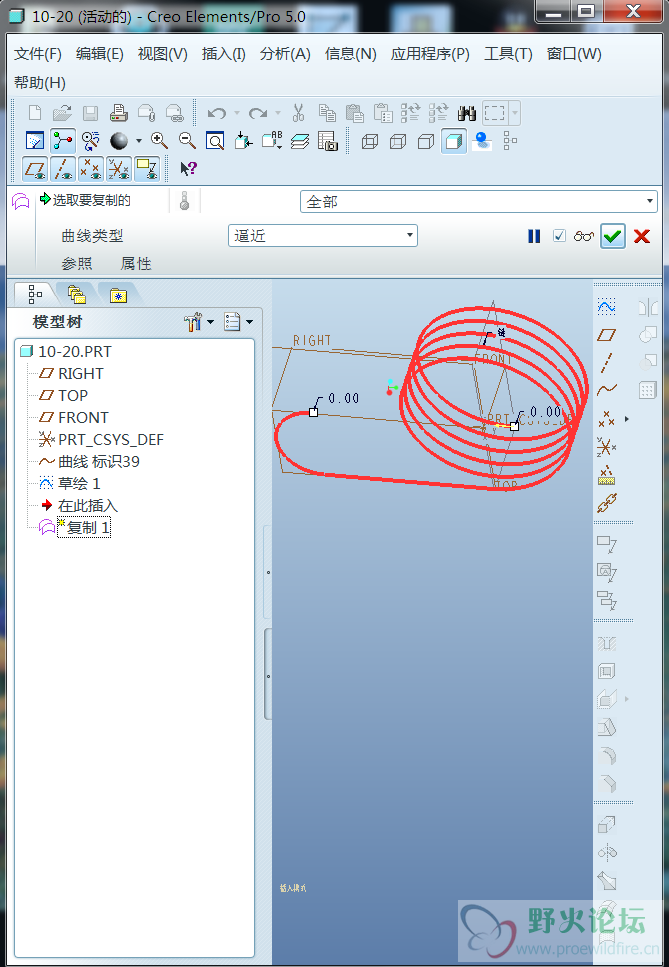Cancel the feature with red X
This screenshot has width=669, height=967.
(x=642, y=236)
